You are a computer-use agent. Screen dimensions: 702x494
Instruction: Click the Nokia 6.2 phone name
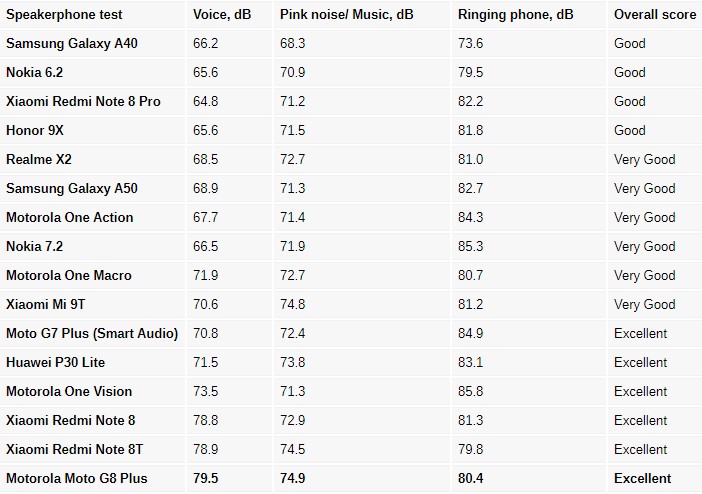click(x=34, y=72)
